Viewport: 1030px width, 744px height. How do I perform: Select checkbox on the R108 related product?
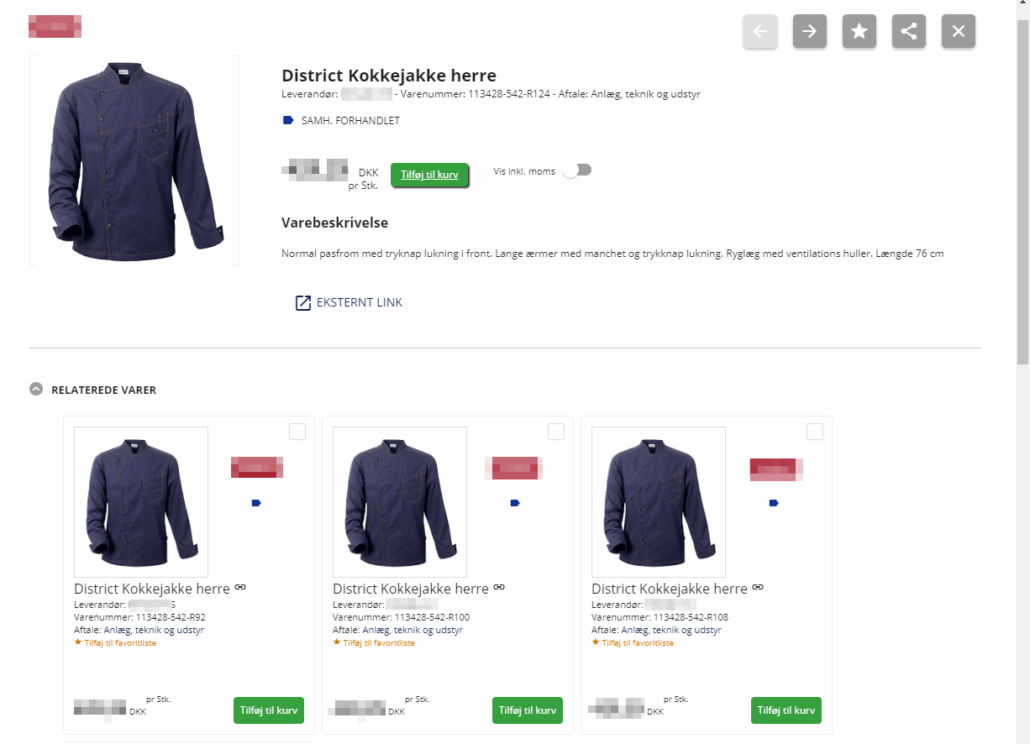click(x=815, y=431)
